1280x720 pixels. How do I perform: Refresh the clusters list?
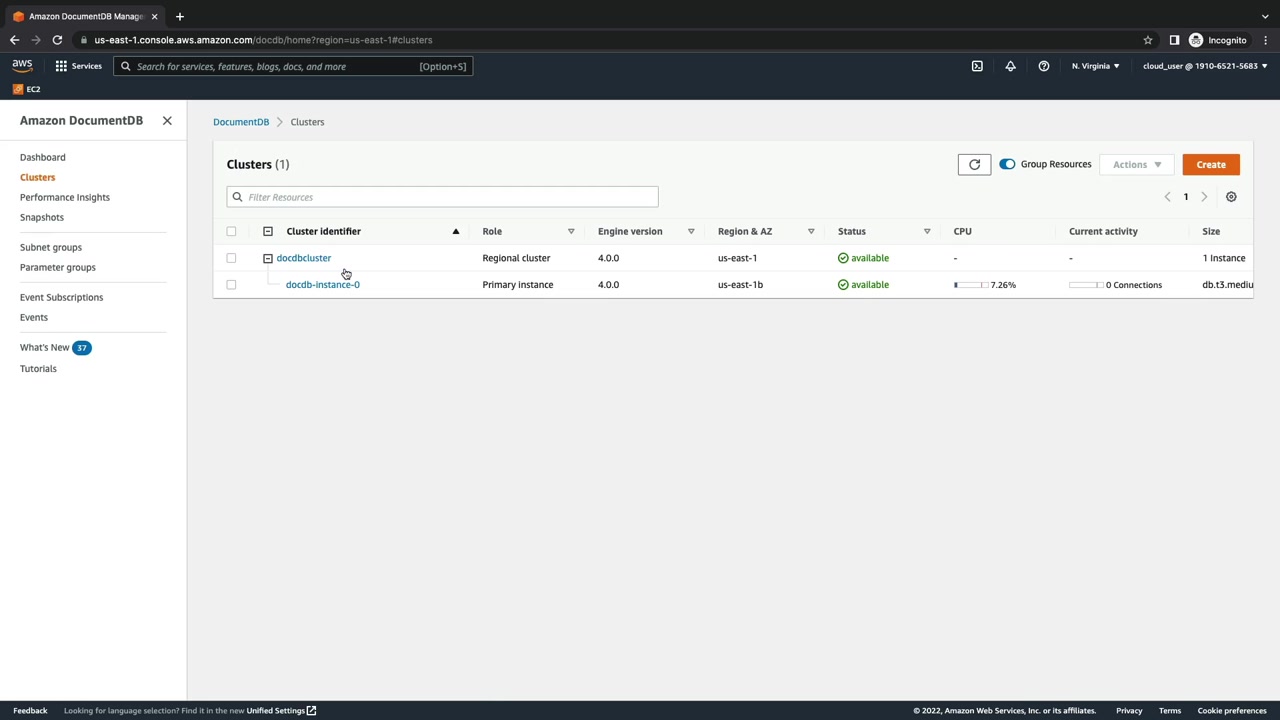coord(974,164)
